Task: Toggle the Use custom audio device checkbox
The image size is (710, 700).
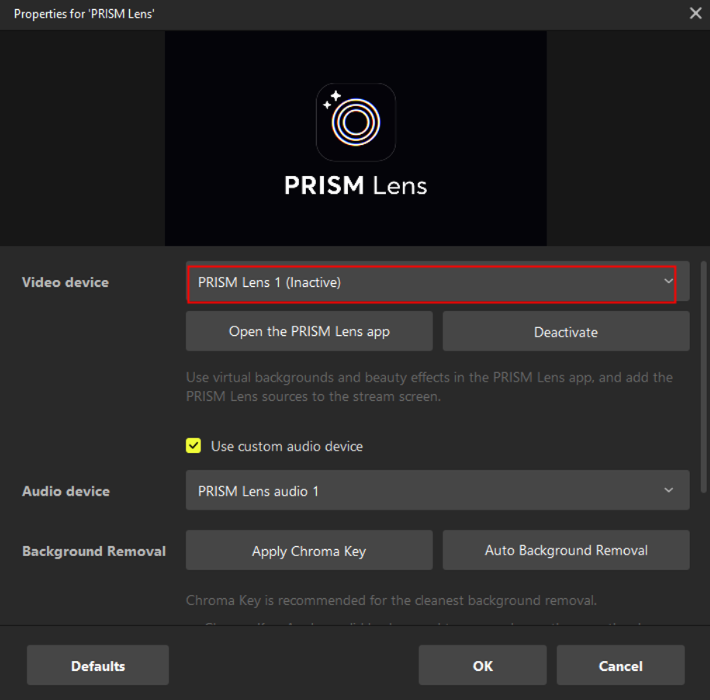Action: coord(194,446)
